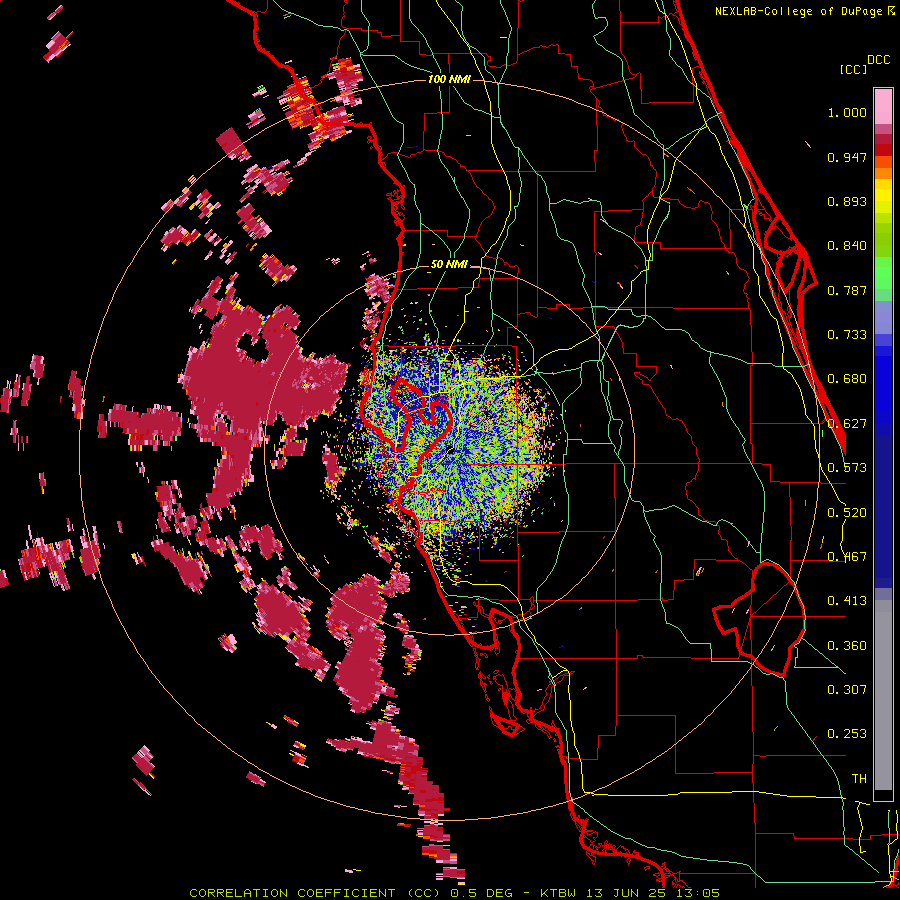
Task: Click the 0.573 legend value
Action: pos(847,468)
